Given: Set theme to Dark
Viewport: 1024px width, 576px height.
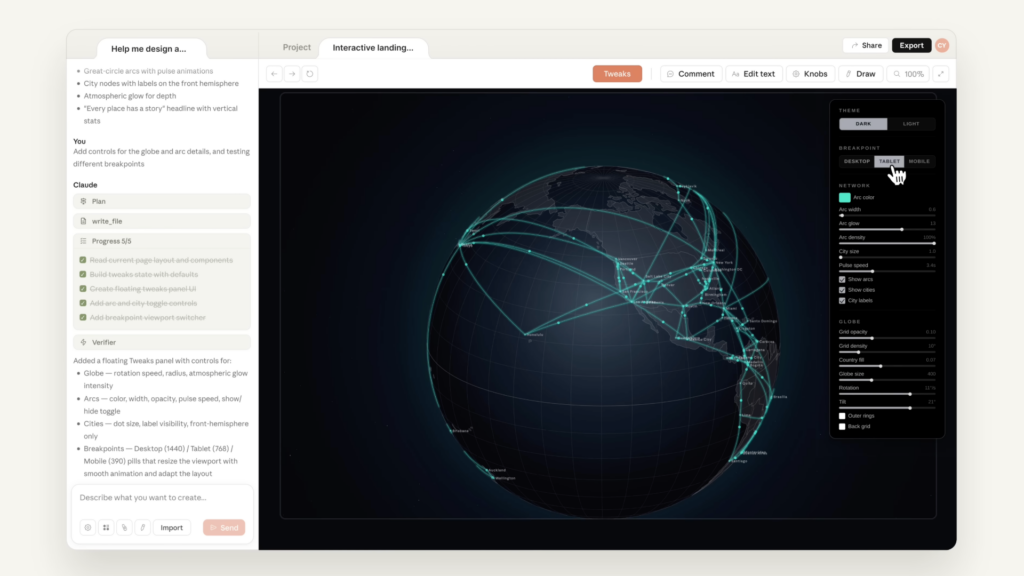Looking at the screenshot, I should pos(863,123).
